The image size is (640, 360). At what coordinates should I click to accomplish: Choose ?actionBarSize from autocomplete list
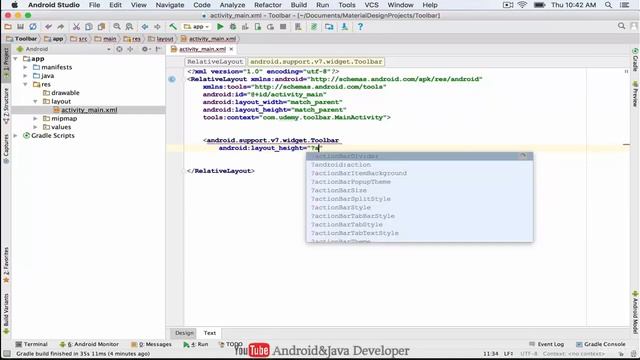coord(420,190)
